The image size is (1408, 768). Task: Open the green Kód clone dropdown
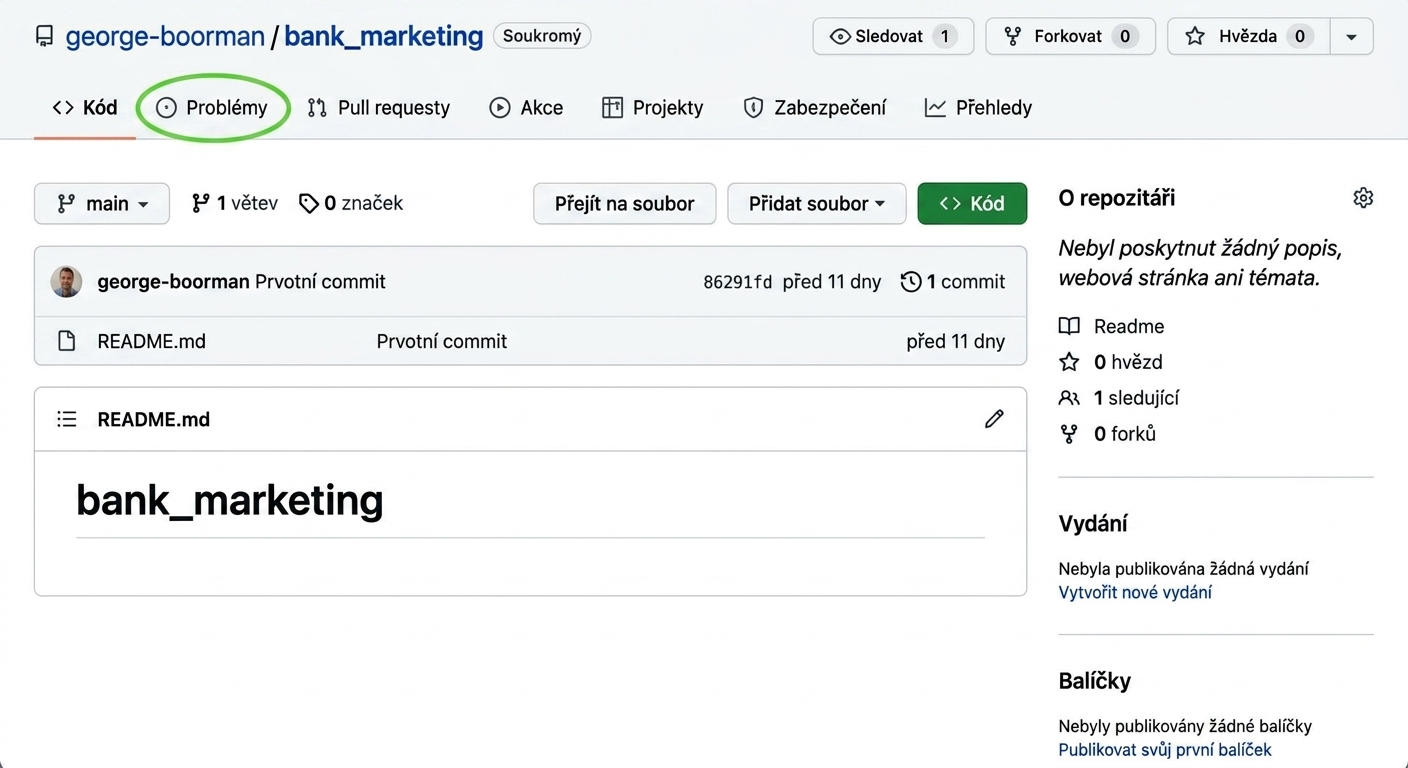click(x=972, y=203)
